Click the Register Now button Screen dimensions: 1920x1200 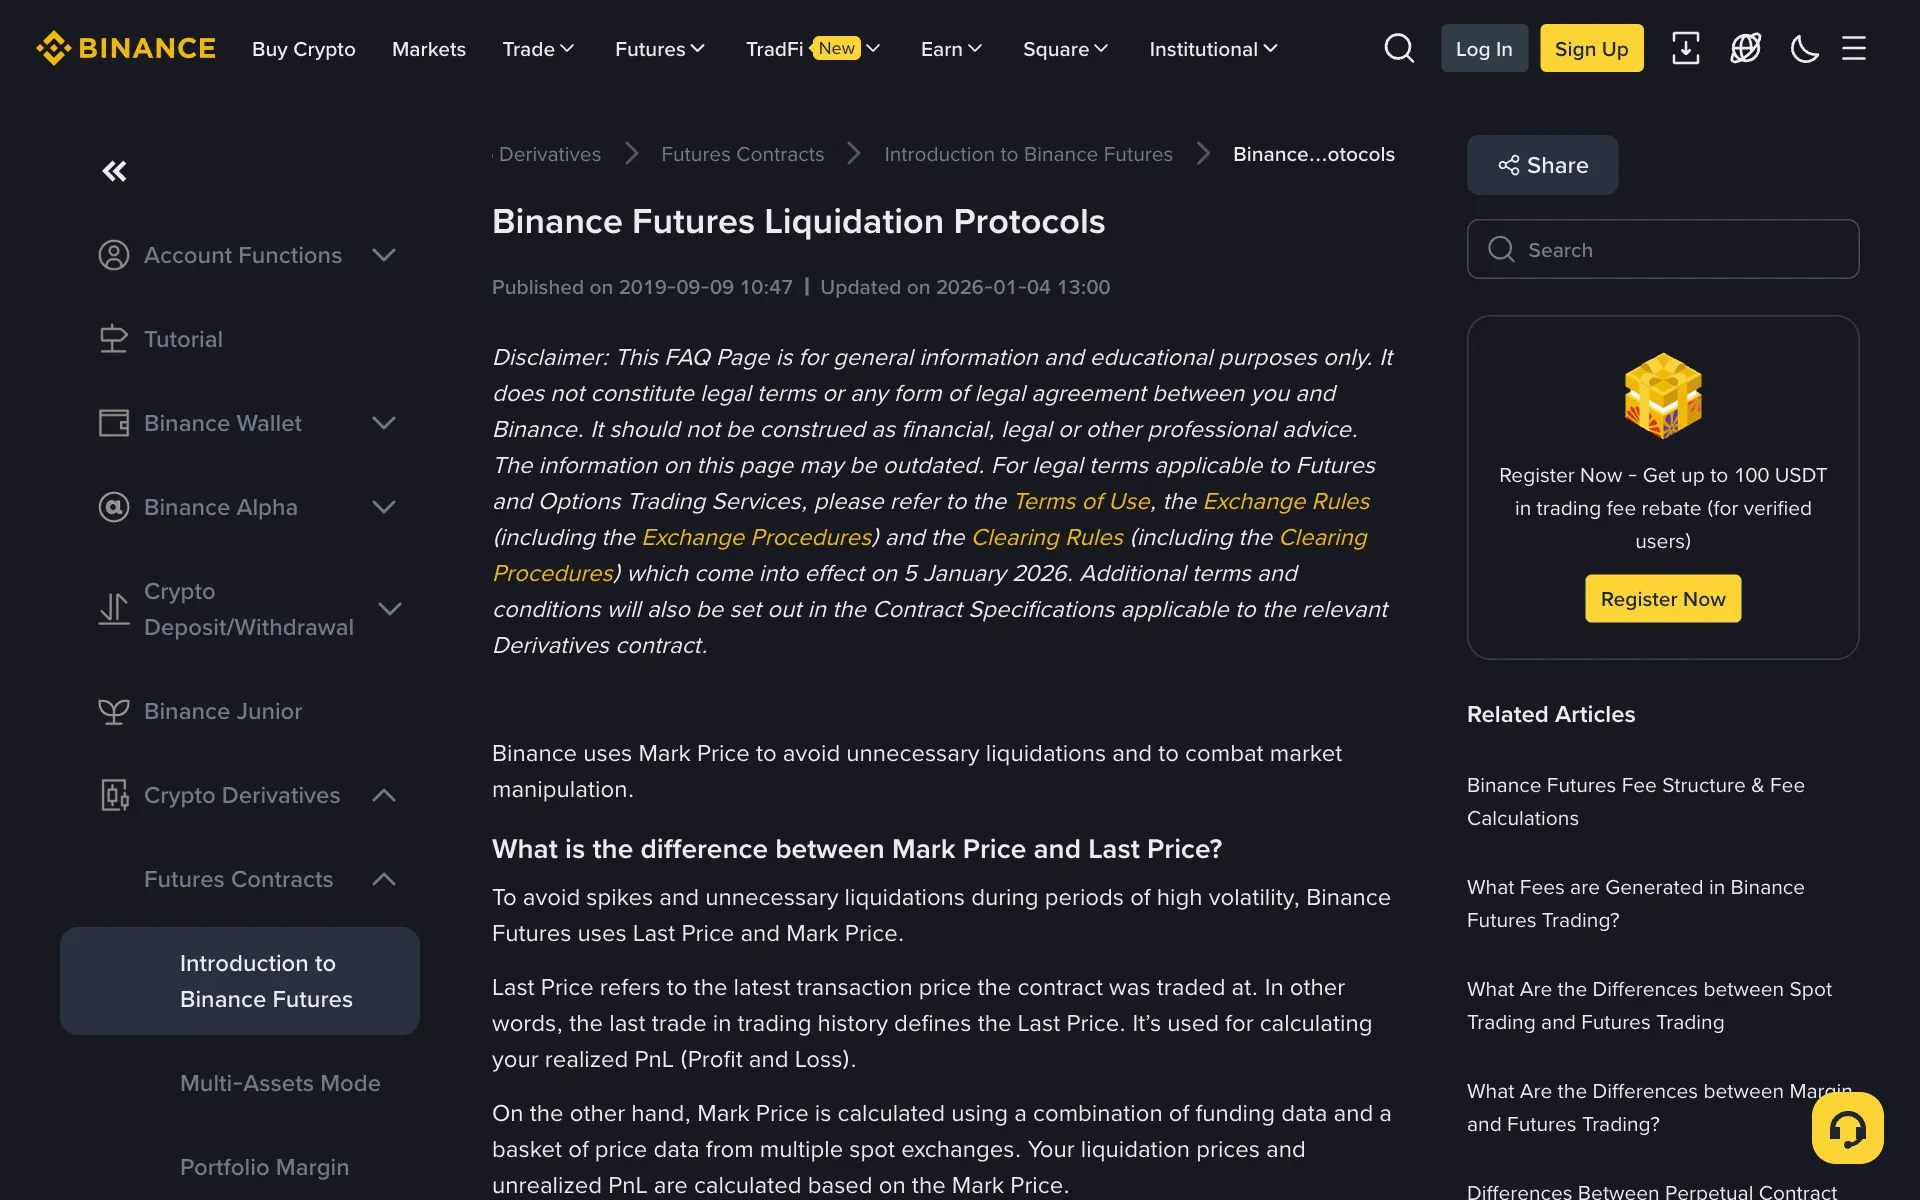[1663, 599]
